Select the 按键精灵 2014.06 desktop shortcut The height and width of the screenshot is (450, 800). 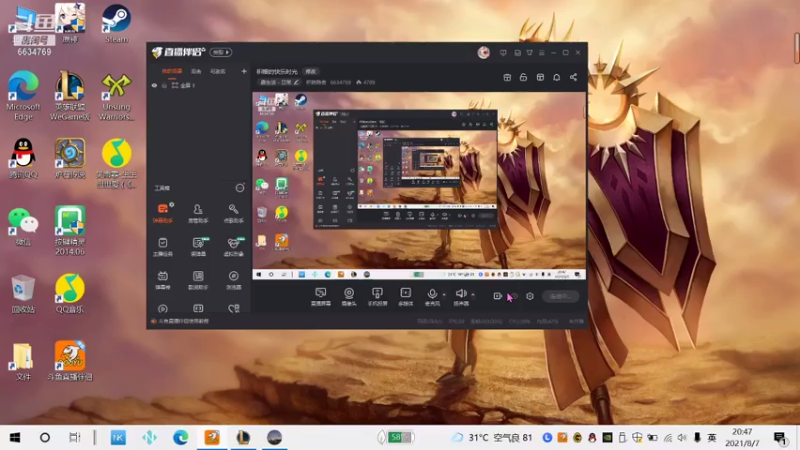[70, 231]
